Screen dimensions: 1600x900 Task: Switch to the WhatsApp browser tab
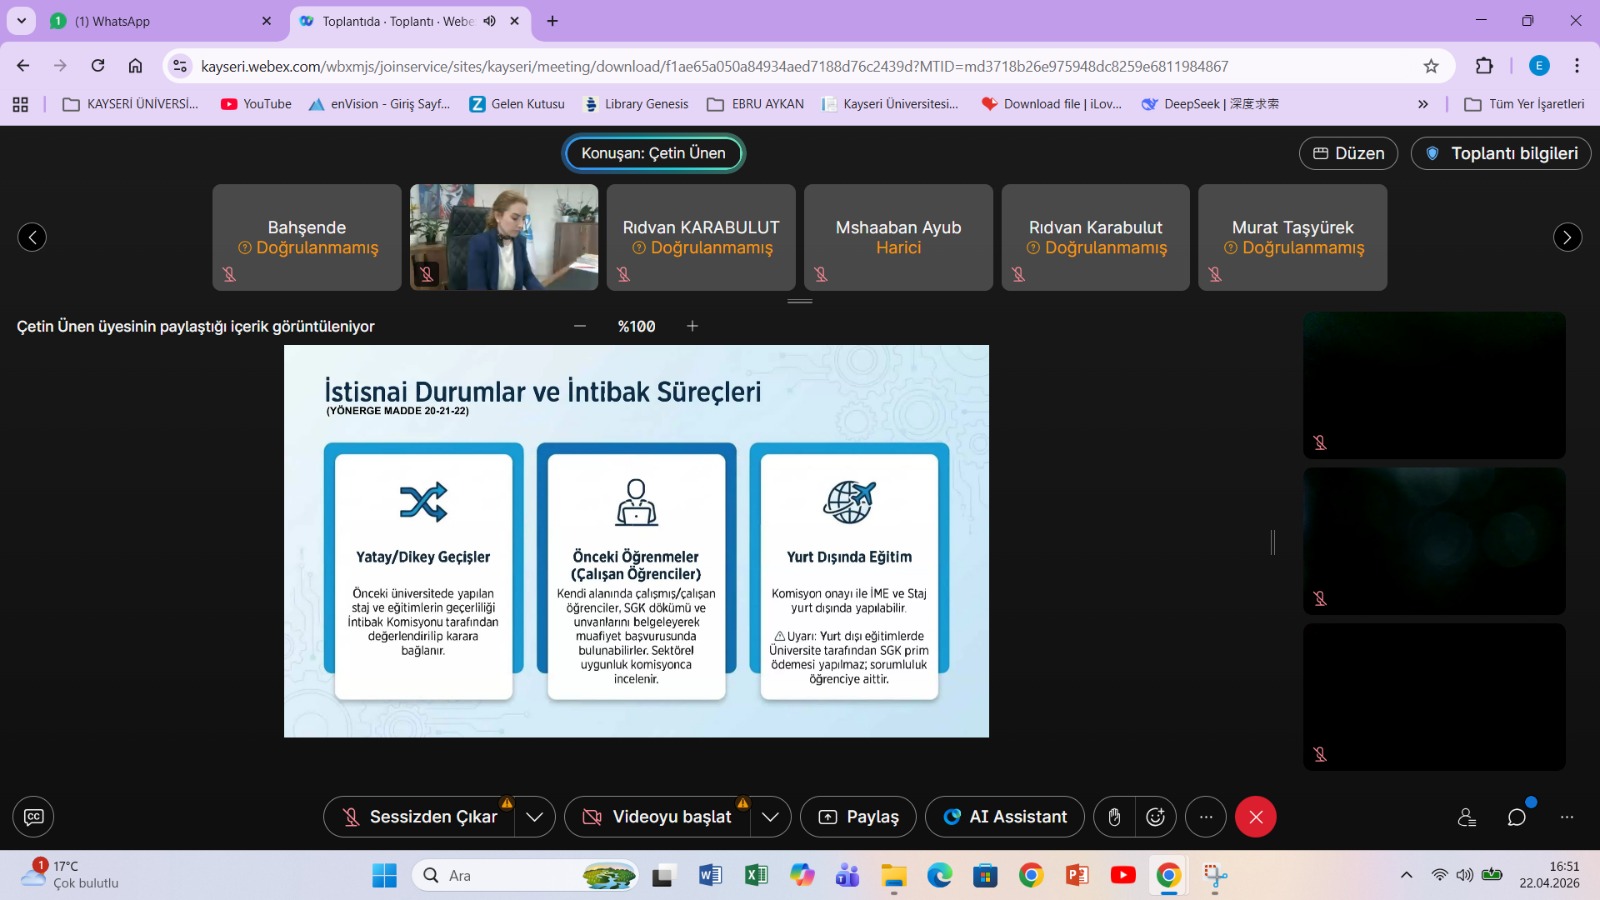point(160,21)
